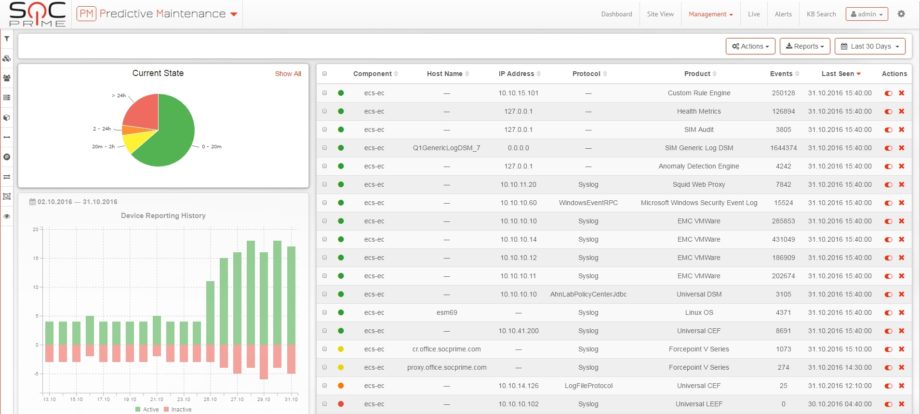Remove the Universal DSM entry
920x414 pixels.
coord(901,294)
